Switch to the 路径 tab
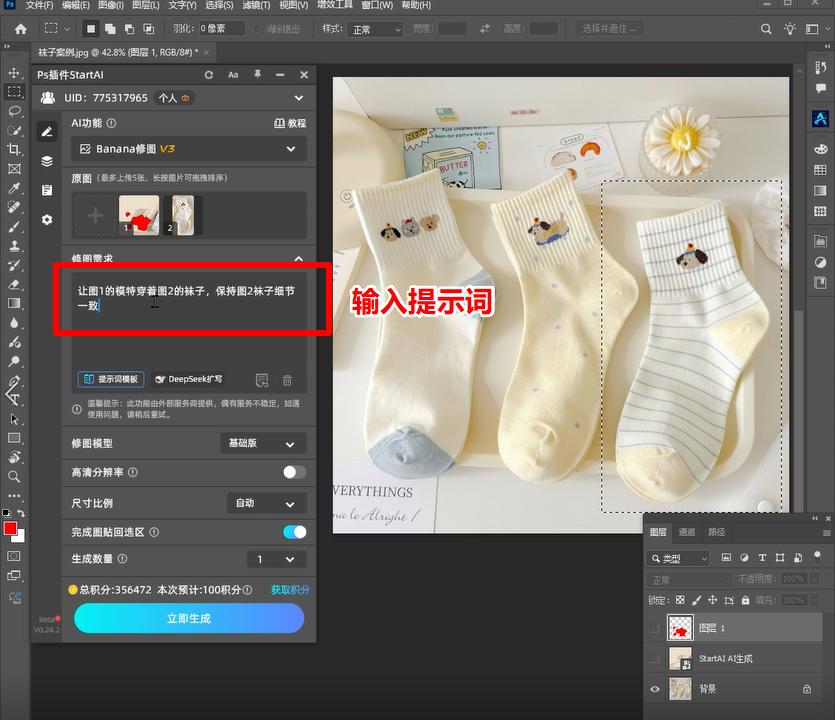The image size is (835, 720). (716, 532)
